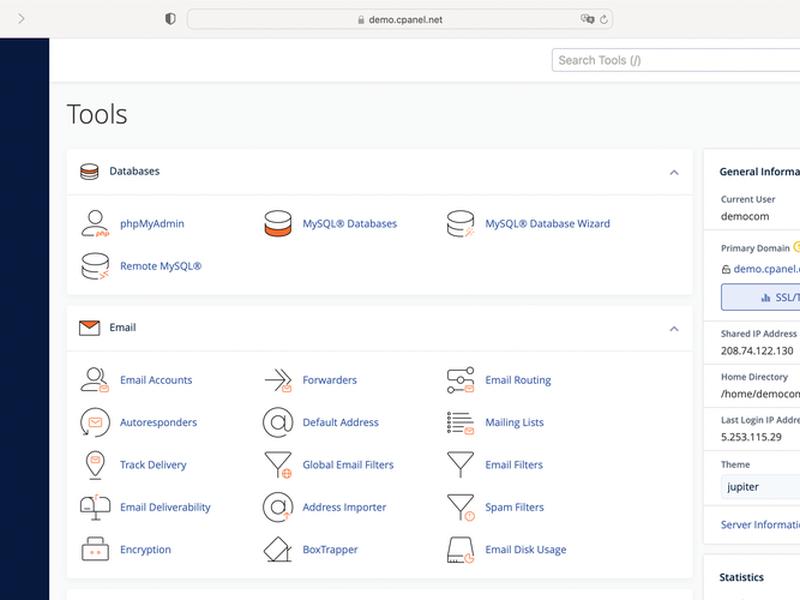The height and width of the screenshot is (600, 800).
Task: Open the Autoresponders link
Action: click(x=158, y=422)
